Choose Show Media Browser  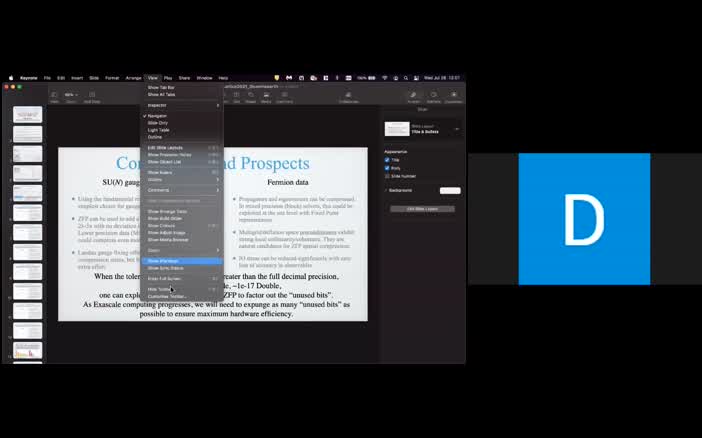[x=182, y=240]
